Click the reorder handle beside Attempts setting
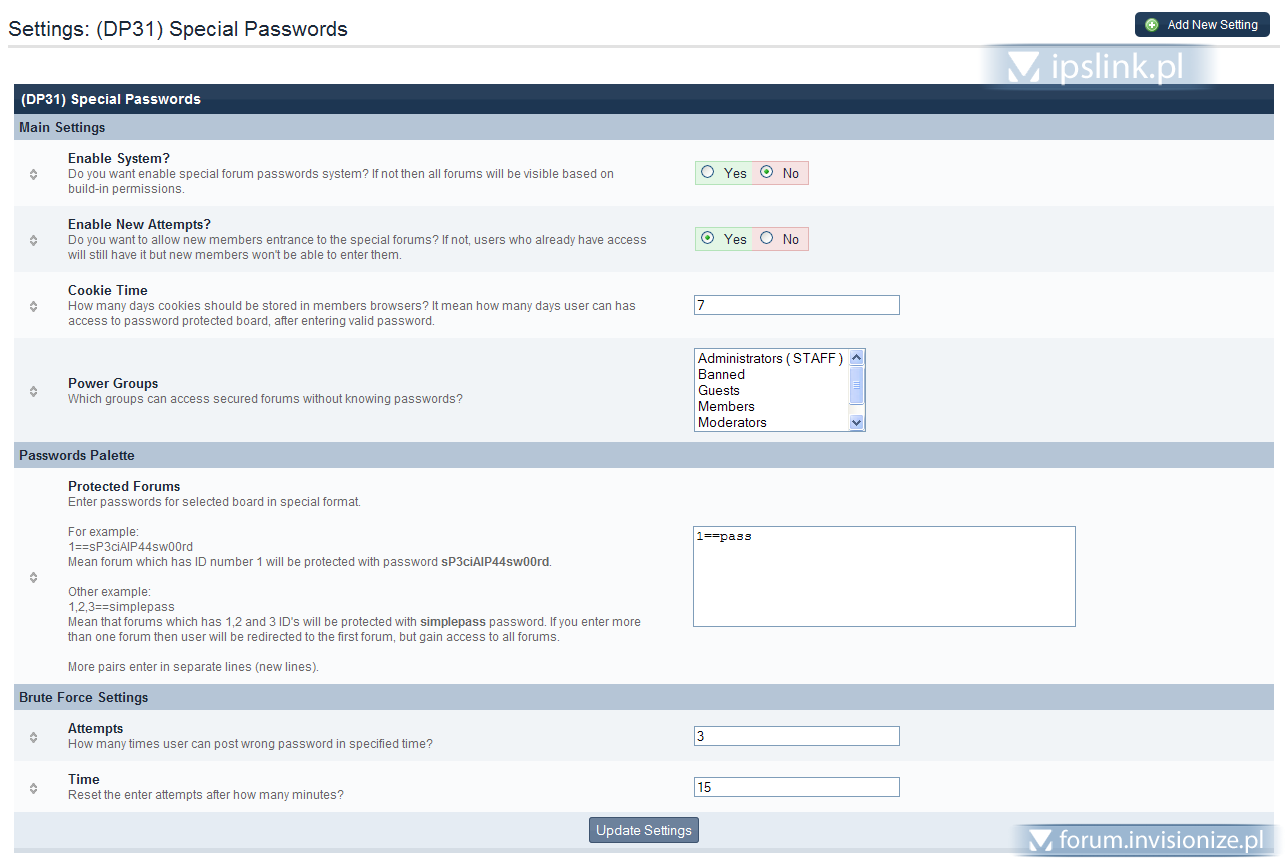The width and height of the screenshot is (1285, 858). point(33,737)
